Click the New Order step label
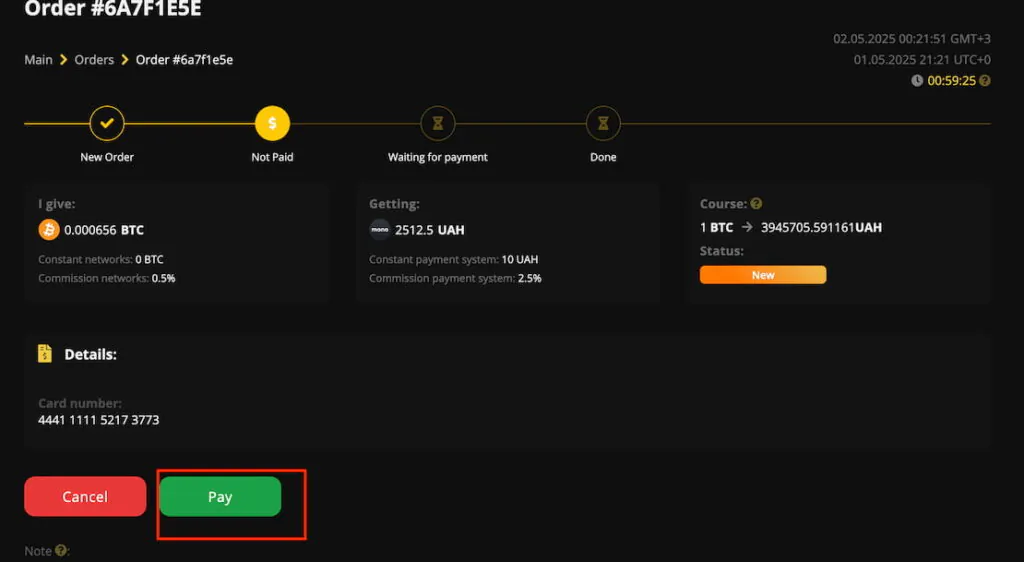This screenshot has height=562, width=1024. click(107, 157)
